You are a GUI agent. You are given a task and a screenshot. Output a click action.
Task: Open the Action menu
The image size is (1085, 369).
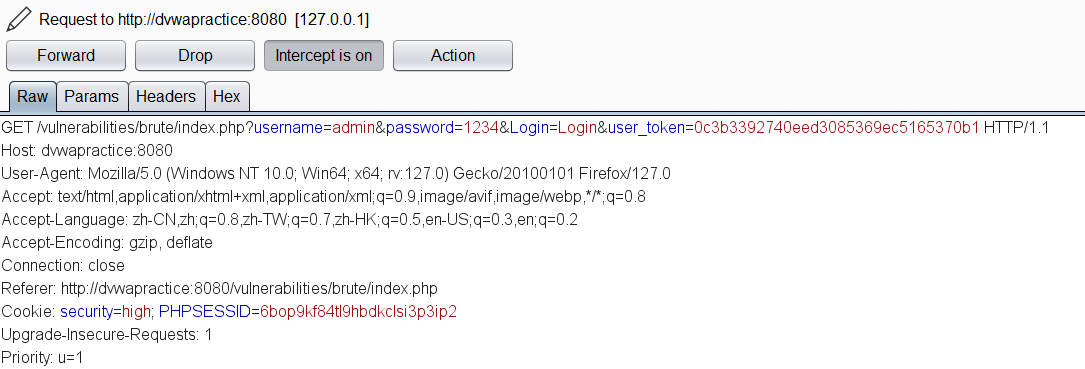point(453,55)
